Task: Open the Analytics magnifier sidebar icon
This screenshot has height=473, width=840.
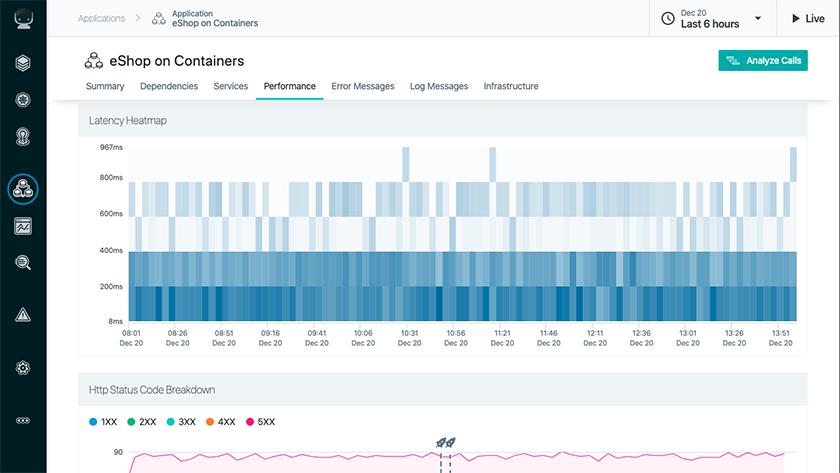Action: click(x=23, y=262)
